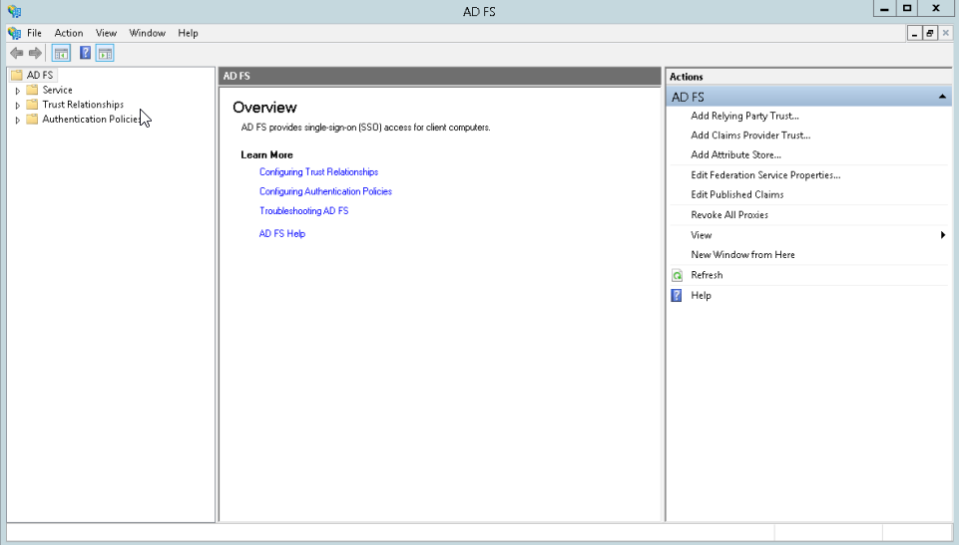This screenshot has height=545, width=959.
Task: Click Edit Published Claims action
Action: (x=737, y=195)
